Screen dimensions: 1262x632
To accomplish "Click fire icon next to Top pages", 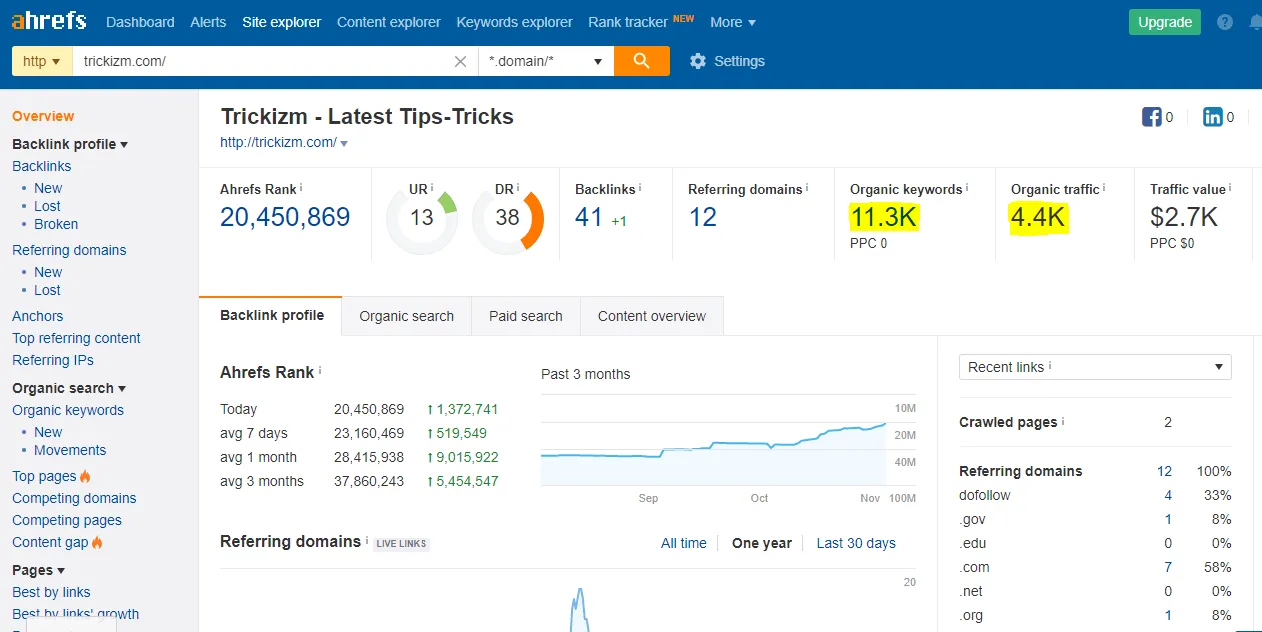I will (85, 476).
